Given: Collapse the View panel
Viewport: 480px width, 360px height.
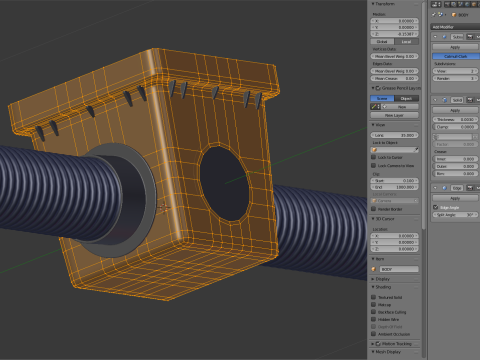Looking at the screenshot, I should point(373,125).
